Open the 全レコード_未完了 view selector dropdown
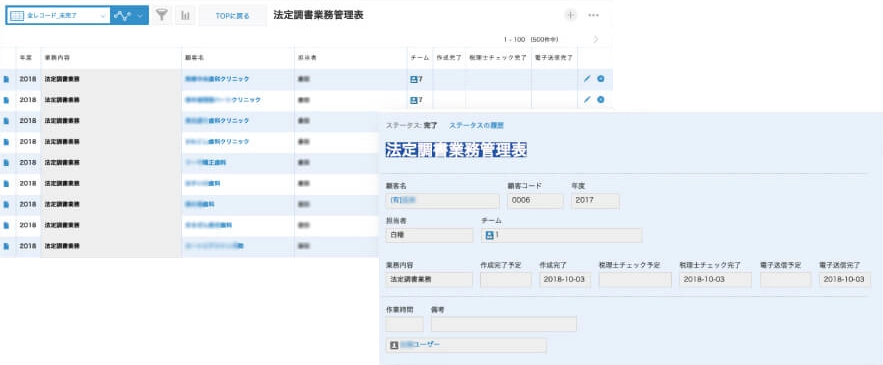883x365 pixels. [58, 16]
